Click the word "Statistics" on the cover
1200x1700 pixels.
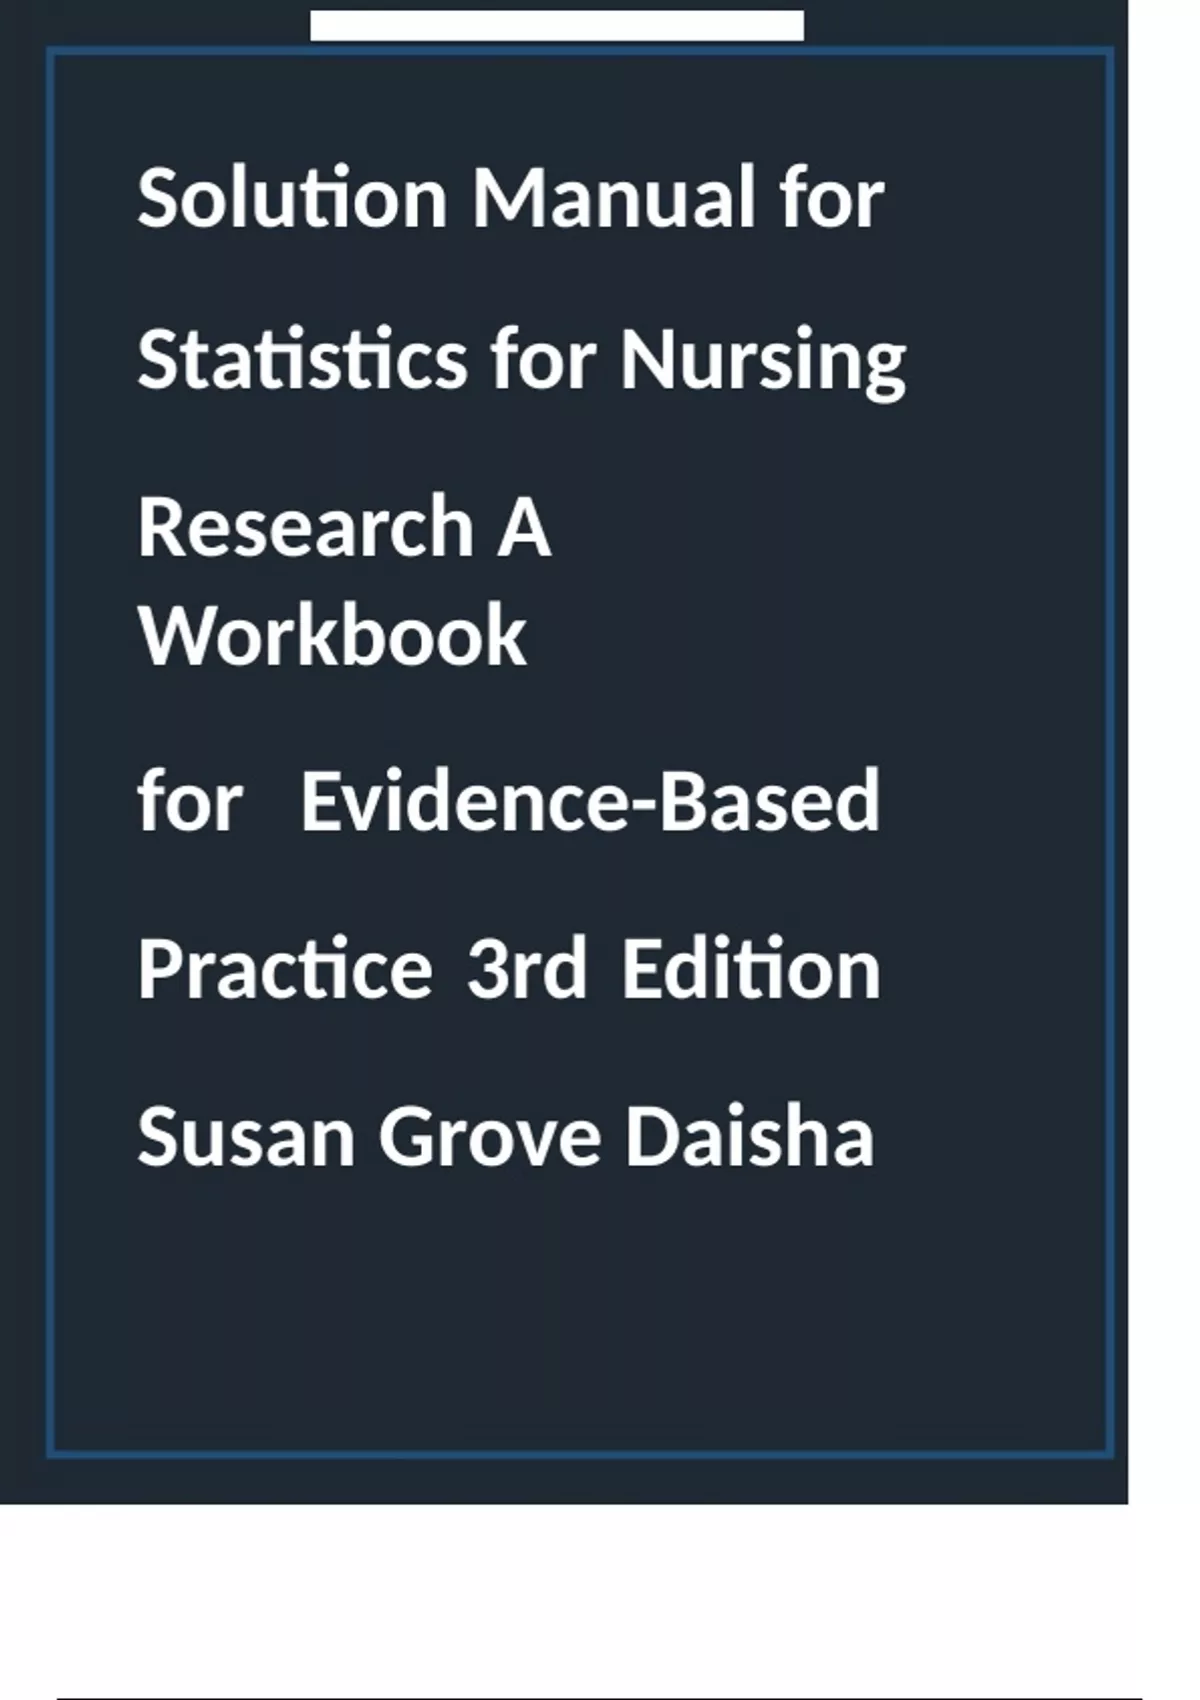click(302, 360)
